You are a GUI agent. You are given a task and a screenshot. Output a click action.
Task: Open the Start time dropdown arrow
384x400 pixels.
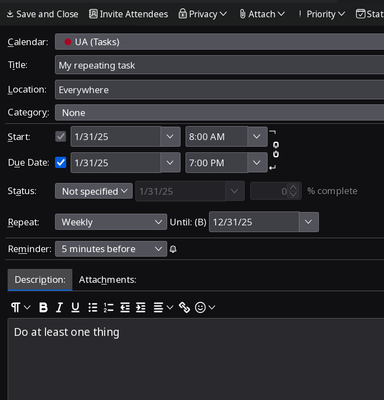(x=257, y=136)
